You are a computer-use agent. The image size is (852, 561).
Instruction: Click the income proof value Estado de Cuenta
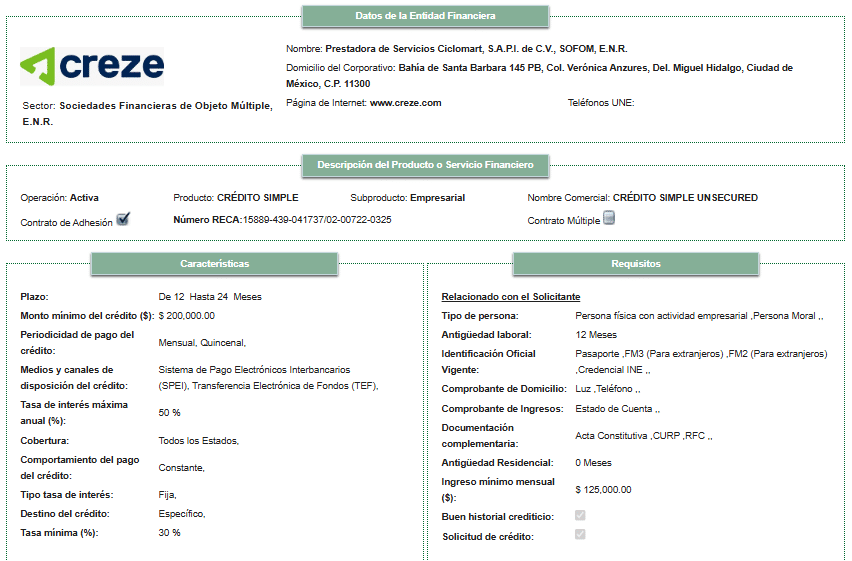click(617, 409)
